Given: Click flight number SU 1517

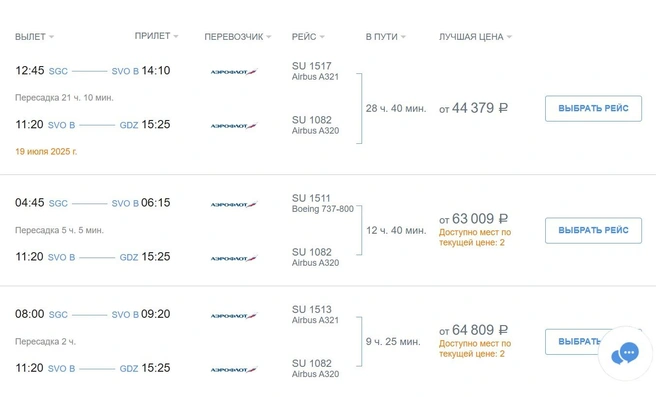Looking at the screenshot, I should [x=312, y=66].
